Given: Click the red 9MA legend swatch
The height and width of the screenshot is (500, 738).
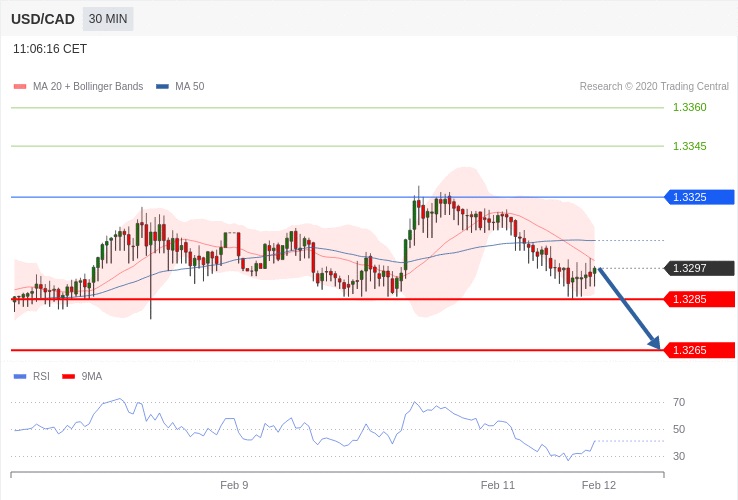Looking at the screenshot, I should point(68,376).
